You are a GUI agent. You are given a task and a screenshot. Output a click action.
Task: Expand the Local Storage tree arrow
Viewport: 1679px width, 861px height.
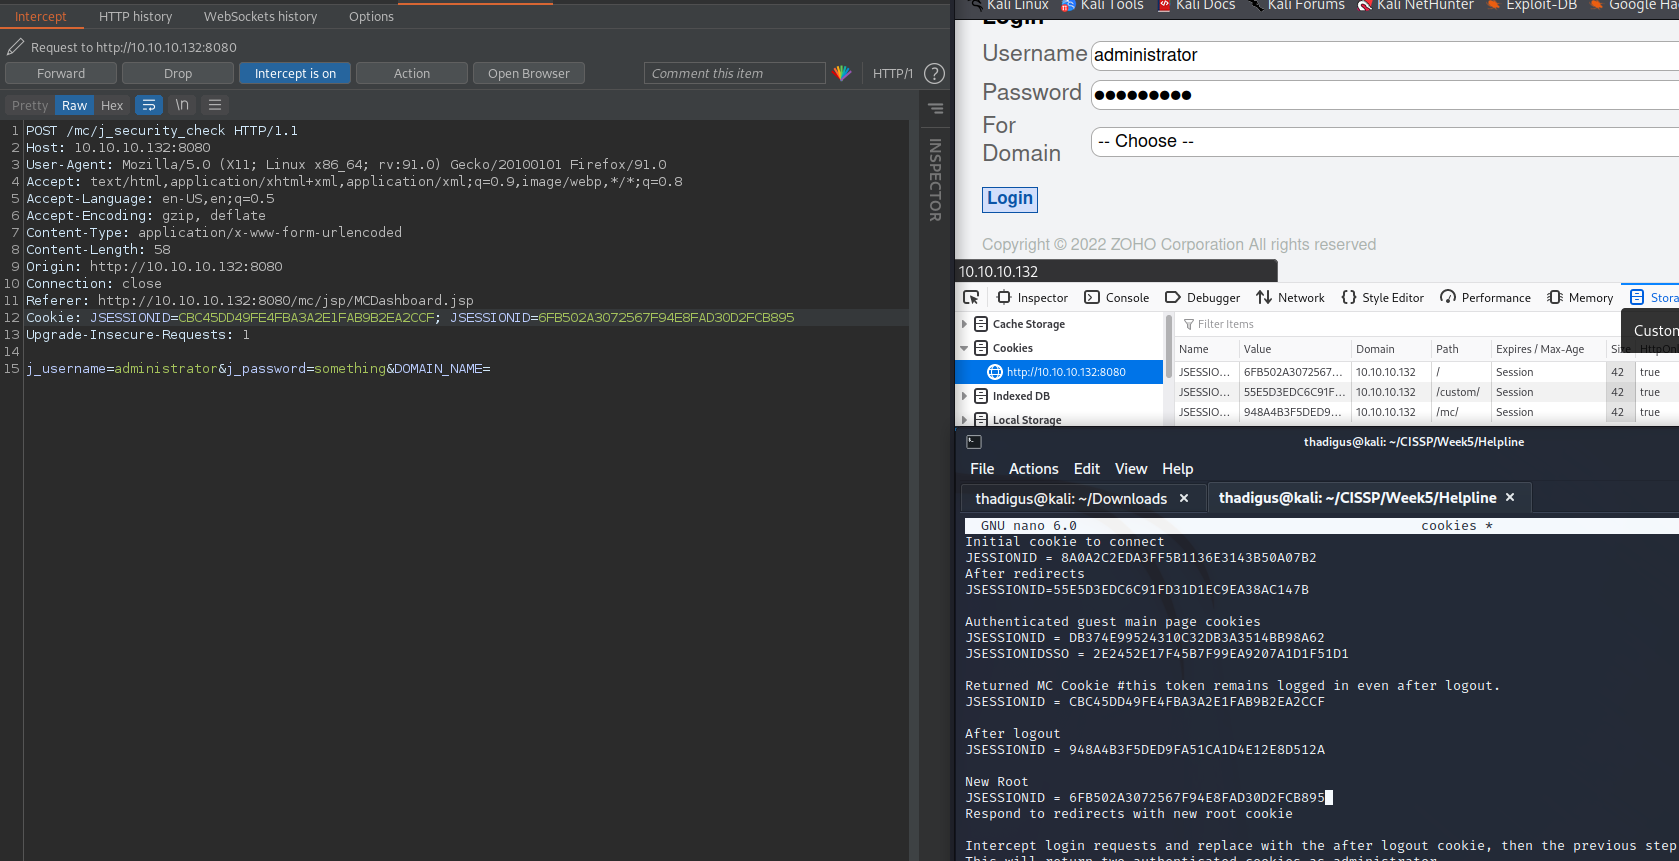coord(964,420)
